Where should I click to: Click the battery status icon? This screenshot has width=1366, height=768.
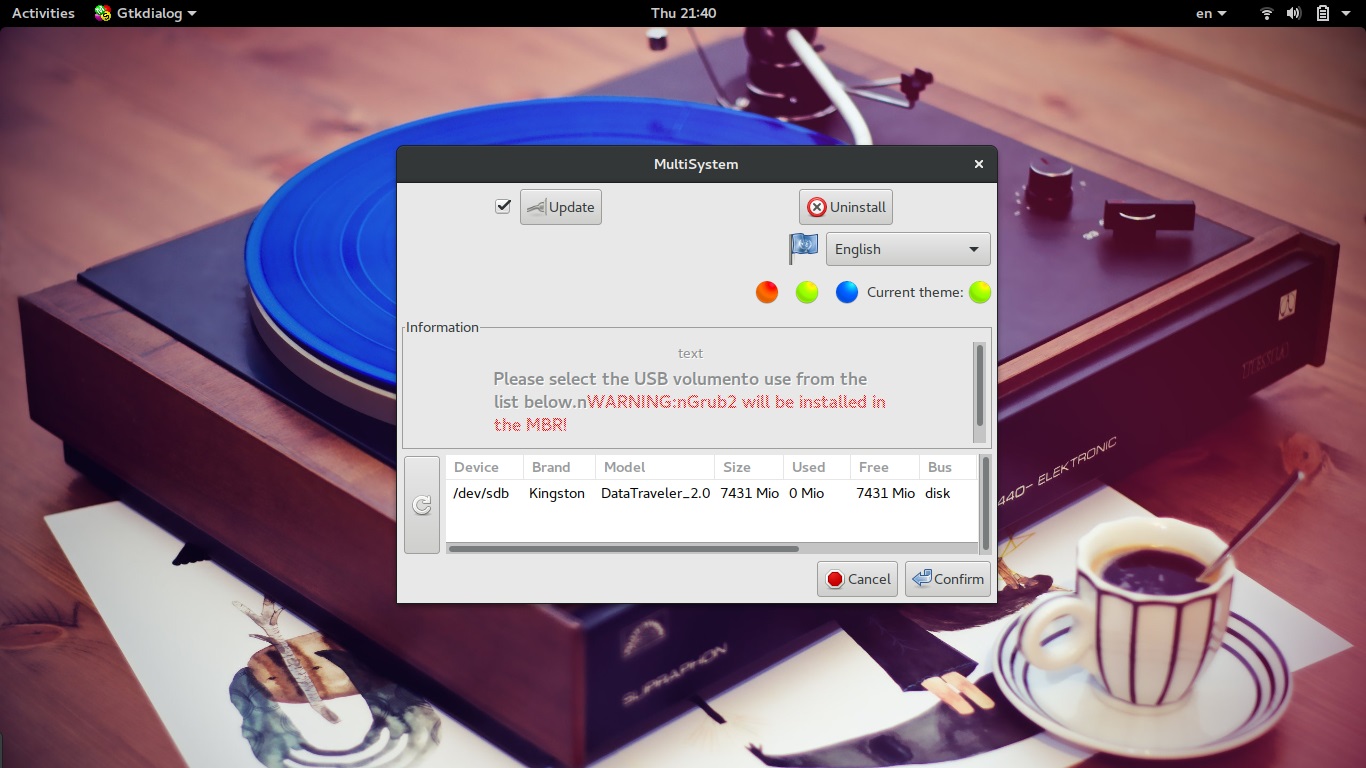[x=1323, y=13]
